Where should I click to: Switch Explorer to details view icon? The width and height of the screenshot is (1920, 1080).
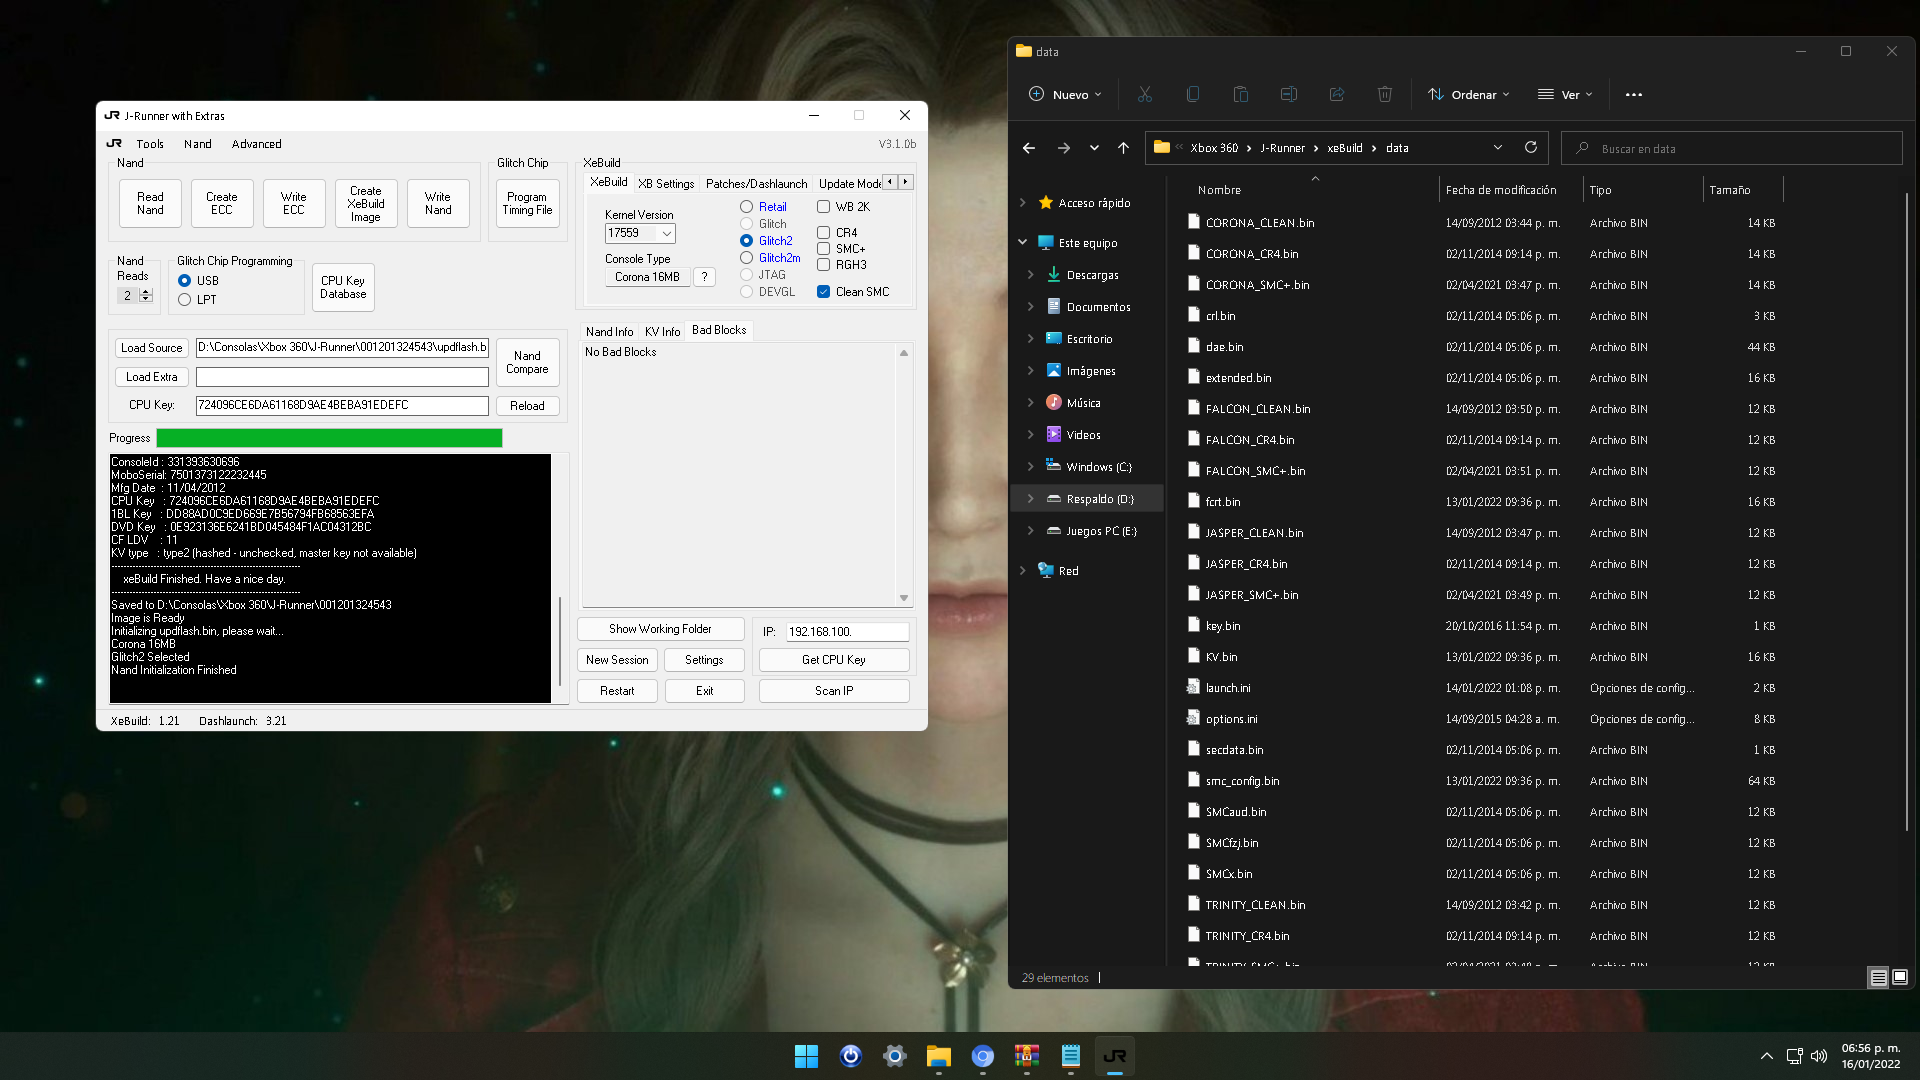click(x=1878, y=977)
